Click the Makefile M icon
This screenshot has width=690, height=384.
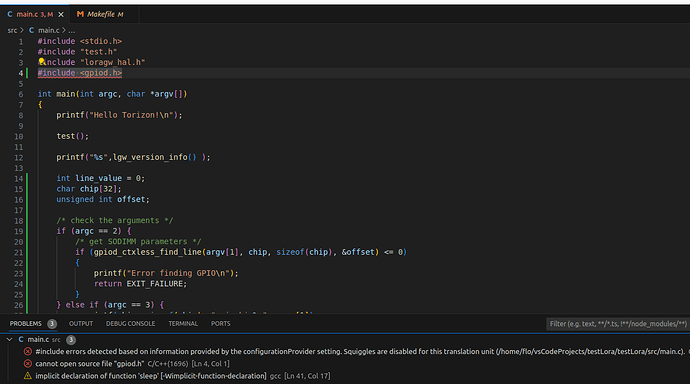click(80, 15)
